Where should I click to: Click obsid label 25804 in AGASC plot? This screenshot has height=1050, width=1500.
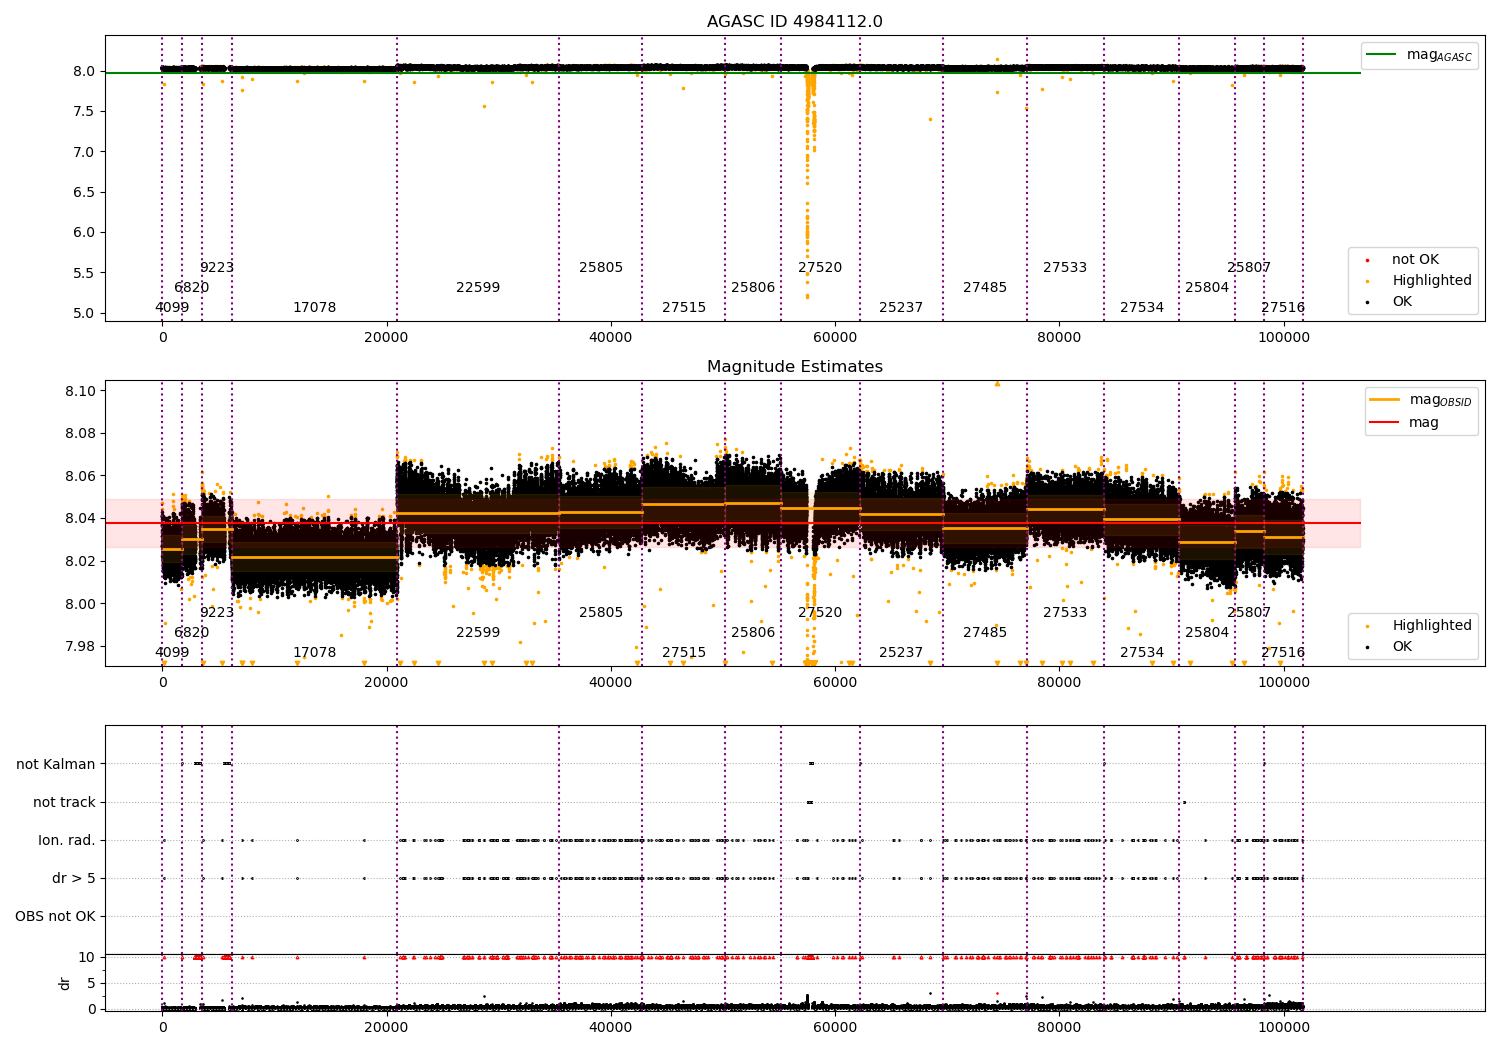pyautogui.click(x=1207, y=288)
